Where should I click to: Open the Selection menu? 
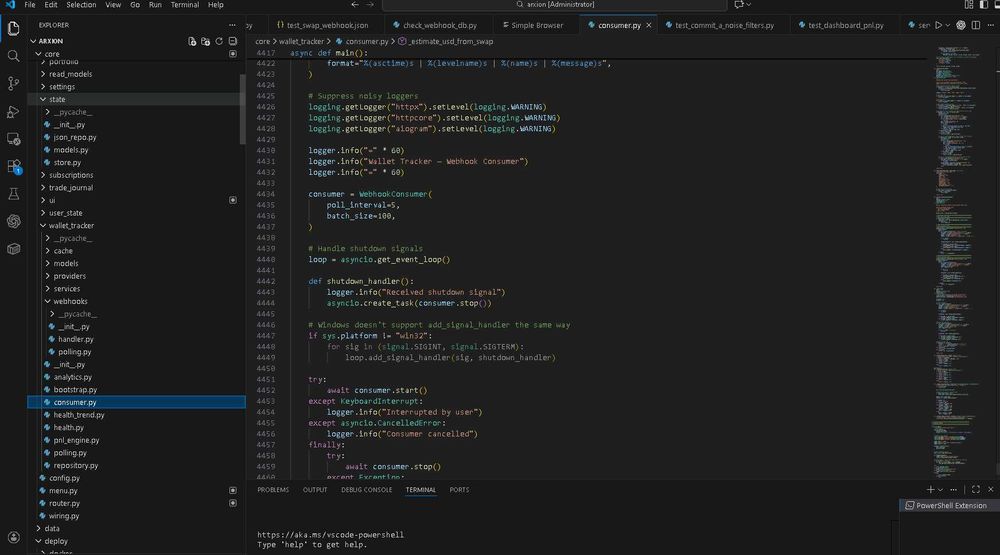81,4
